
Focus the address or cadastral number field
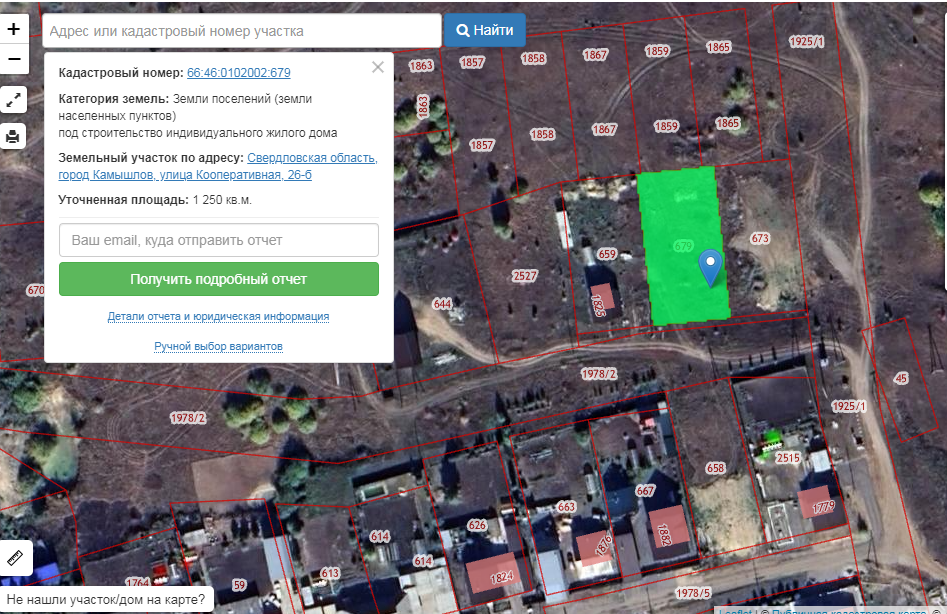coord(242,31)
